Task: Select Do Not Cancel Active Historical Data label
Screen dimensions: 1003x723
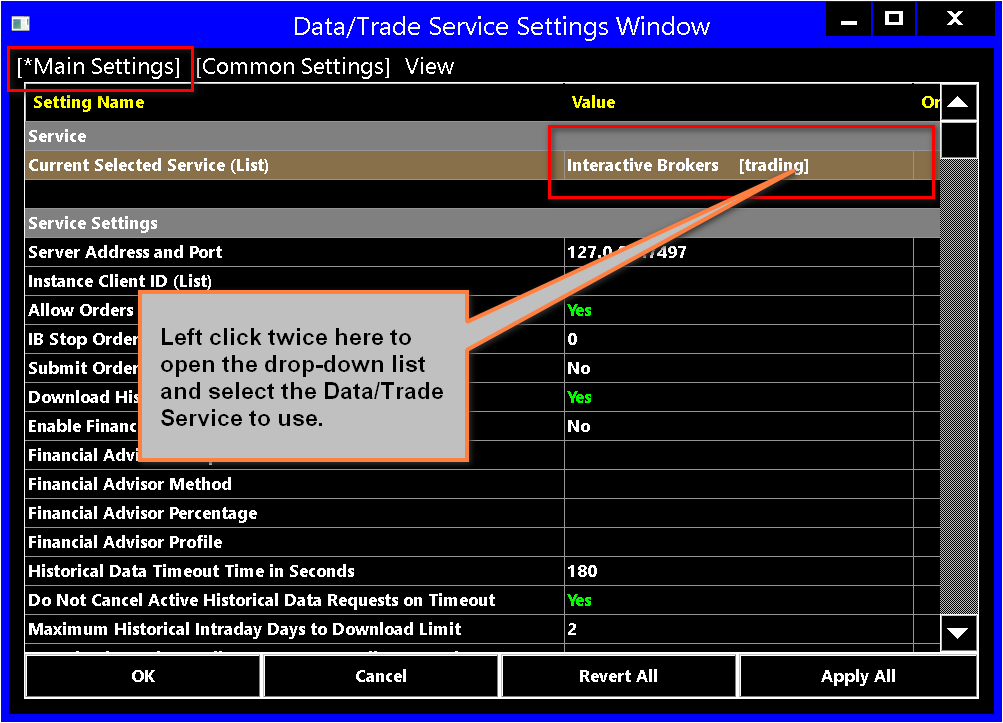Action: 262,600
